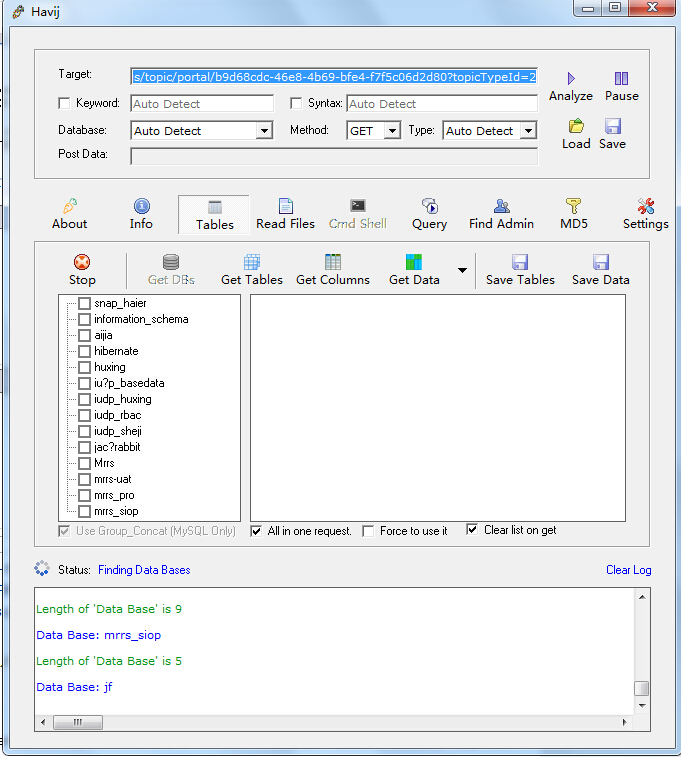Screen dimensions: 681x757
Task: Click the spinning status indicator icon
Action: (x=42, y=569)
